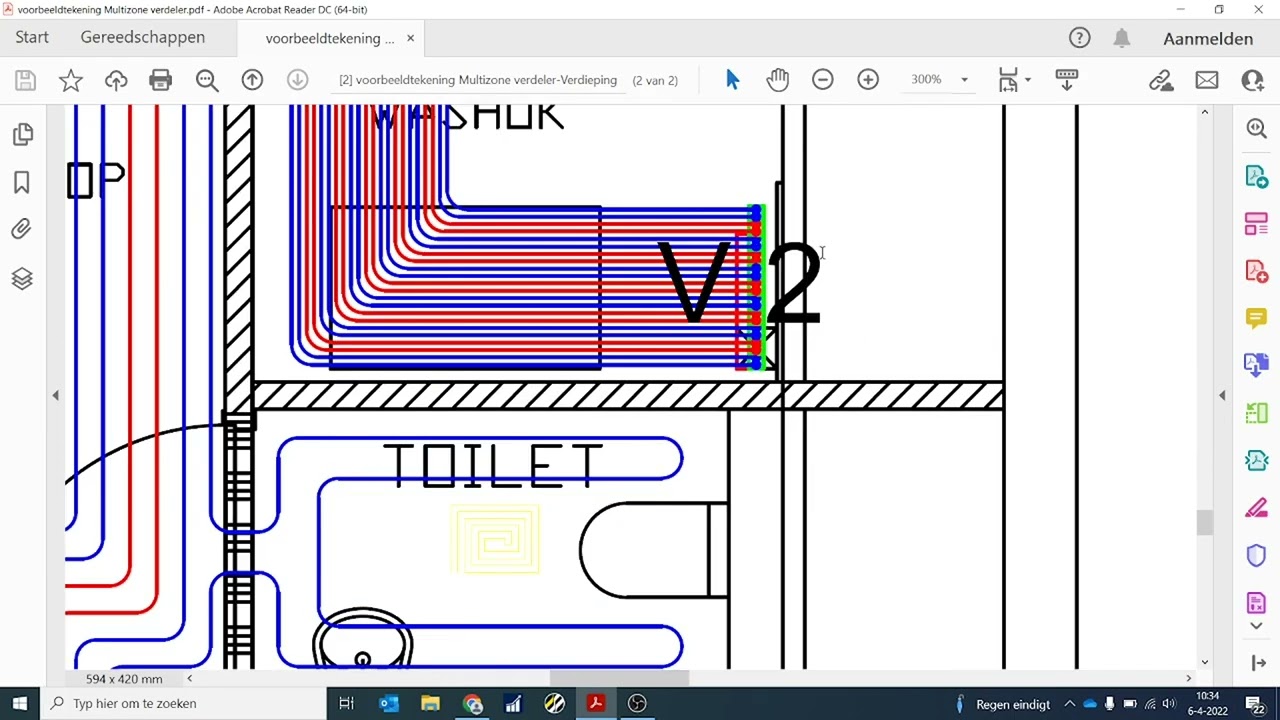Open the help question mark menu
The width and height of the screenshot is (1280, 720).
pos(1079,38)
